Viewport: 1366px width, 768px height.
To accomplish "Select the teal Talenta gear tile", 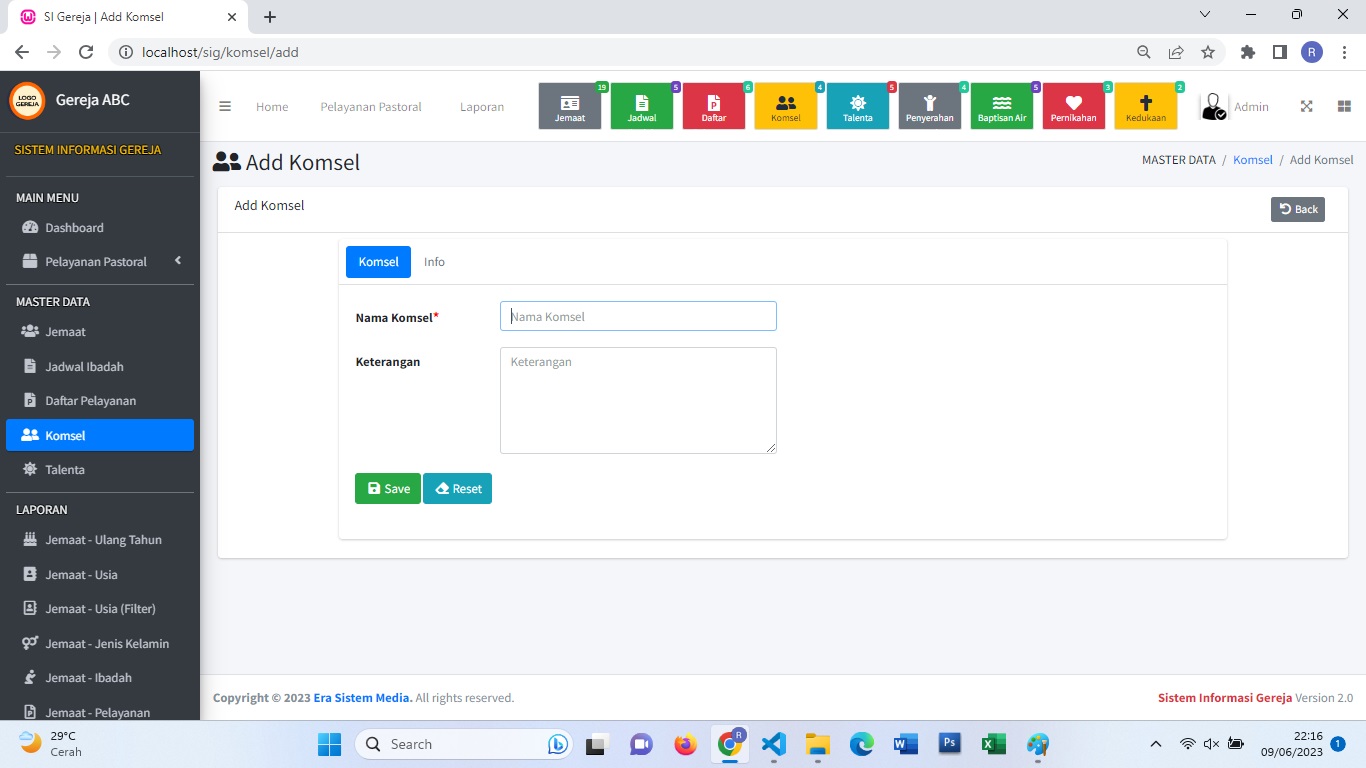I will pos(858,107).
